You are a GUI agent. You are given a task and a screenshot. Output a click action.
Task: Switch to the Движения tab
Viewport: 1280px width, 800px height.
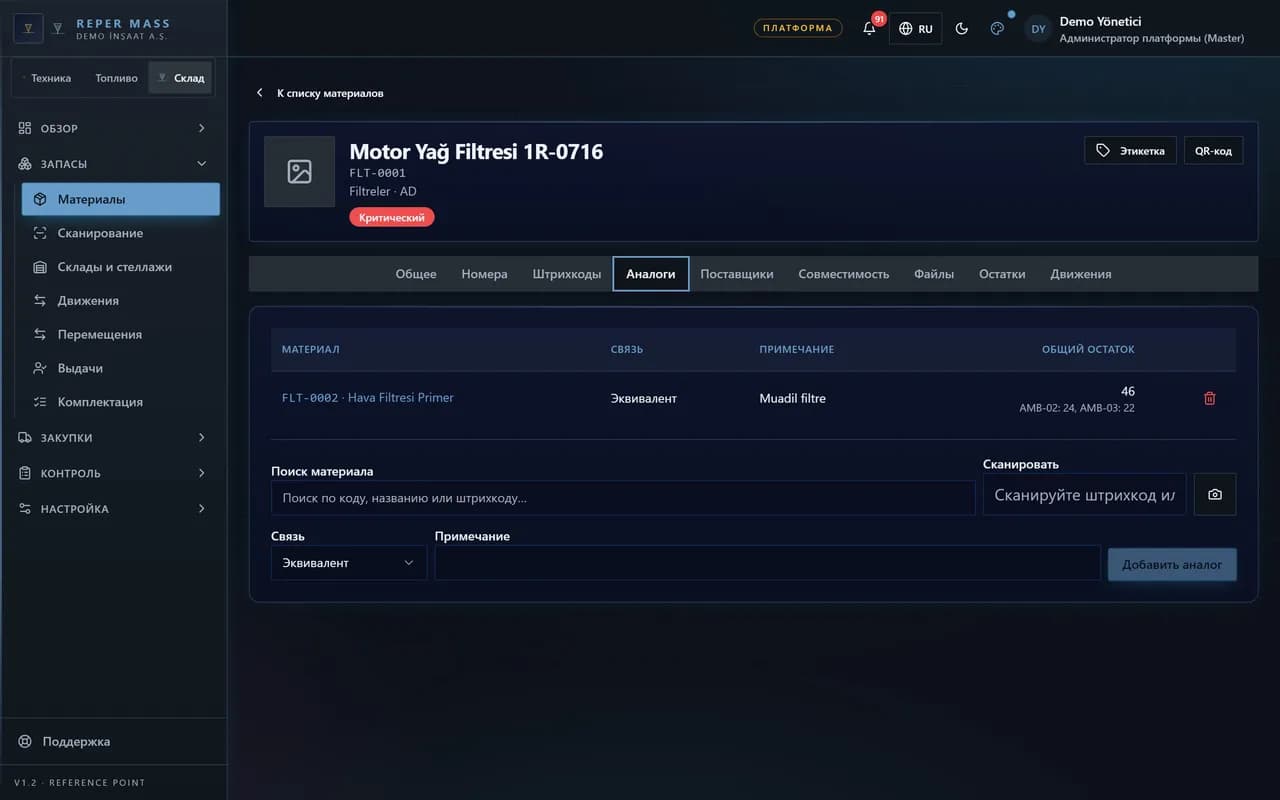point(1081,274)
